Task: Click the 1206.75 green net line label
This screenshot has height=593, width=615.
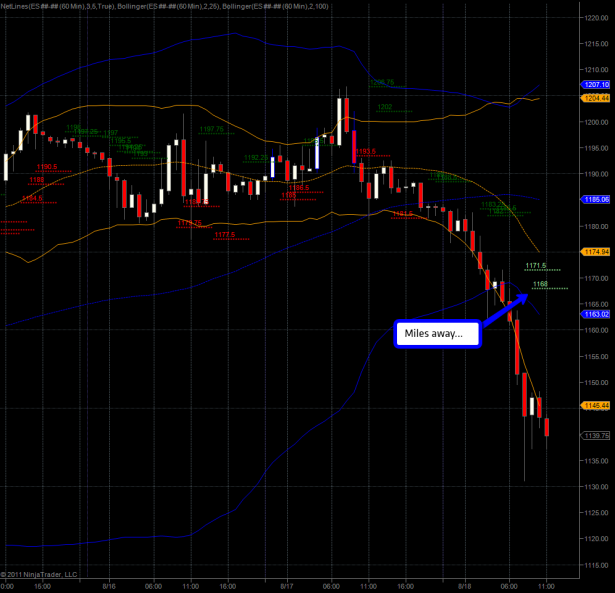Action: coord(381,82)
